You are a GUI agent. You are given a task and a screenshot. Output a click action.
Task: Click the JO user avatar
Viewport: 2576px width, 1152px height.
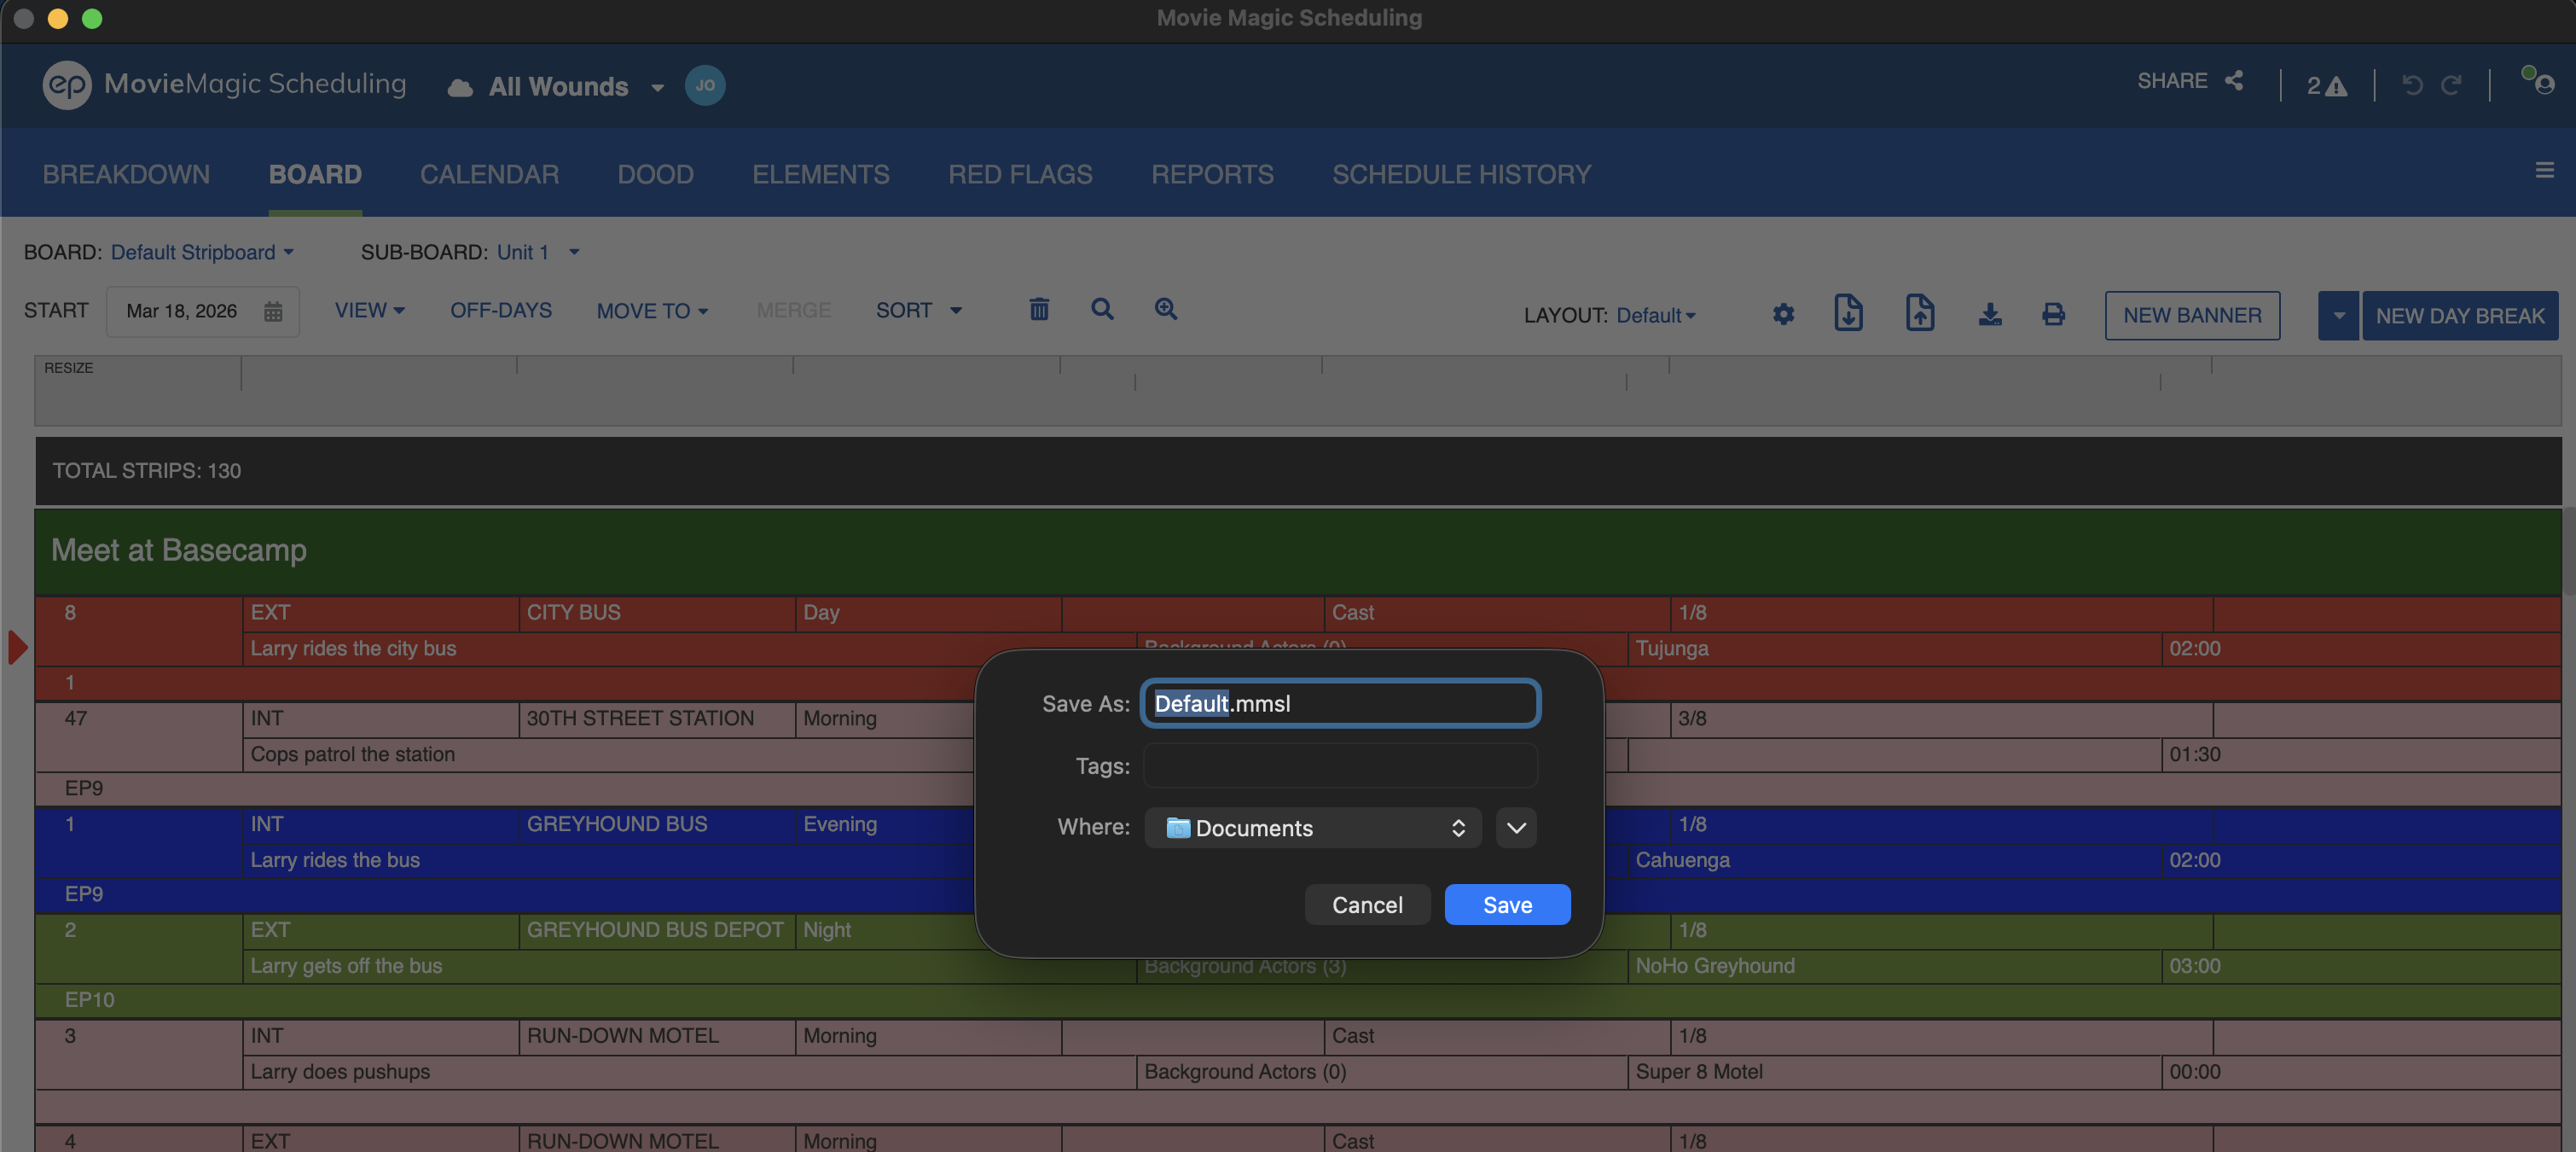[705, 85]
